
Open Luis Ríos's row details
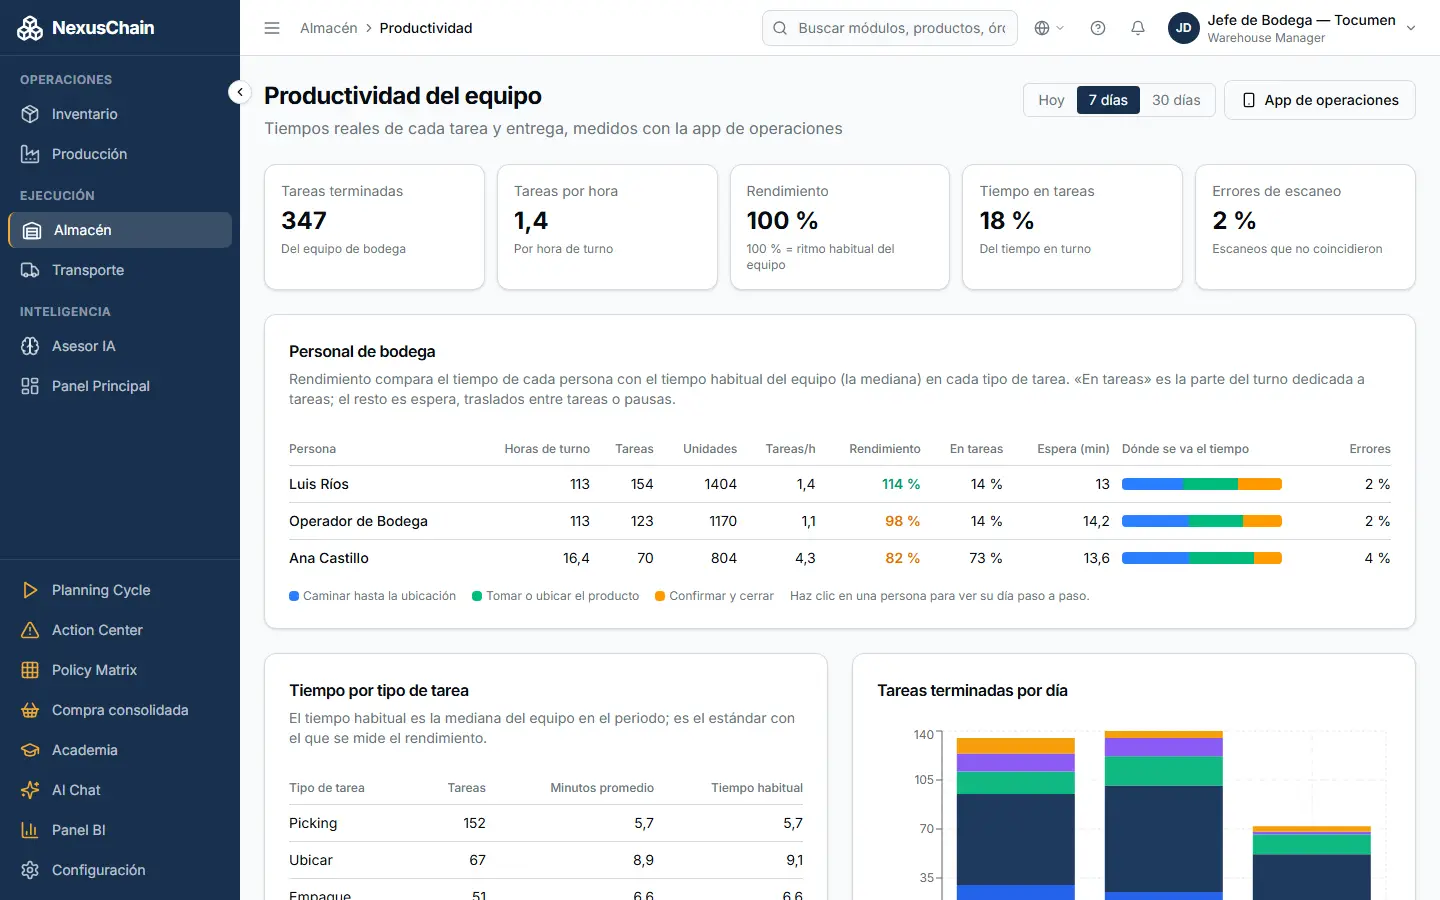[x=840, y=484]
